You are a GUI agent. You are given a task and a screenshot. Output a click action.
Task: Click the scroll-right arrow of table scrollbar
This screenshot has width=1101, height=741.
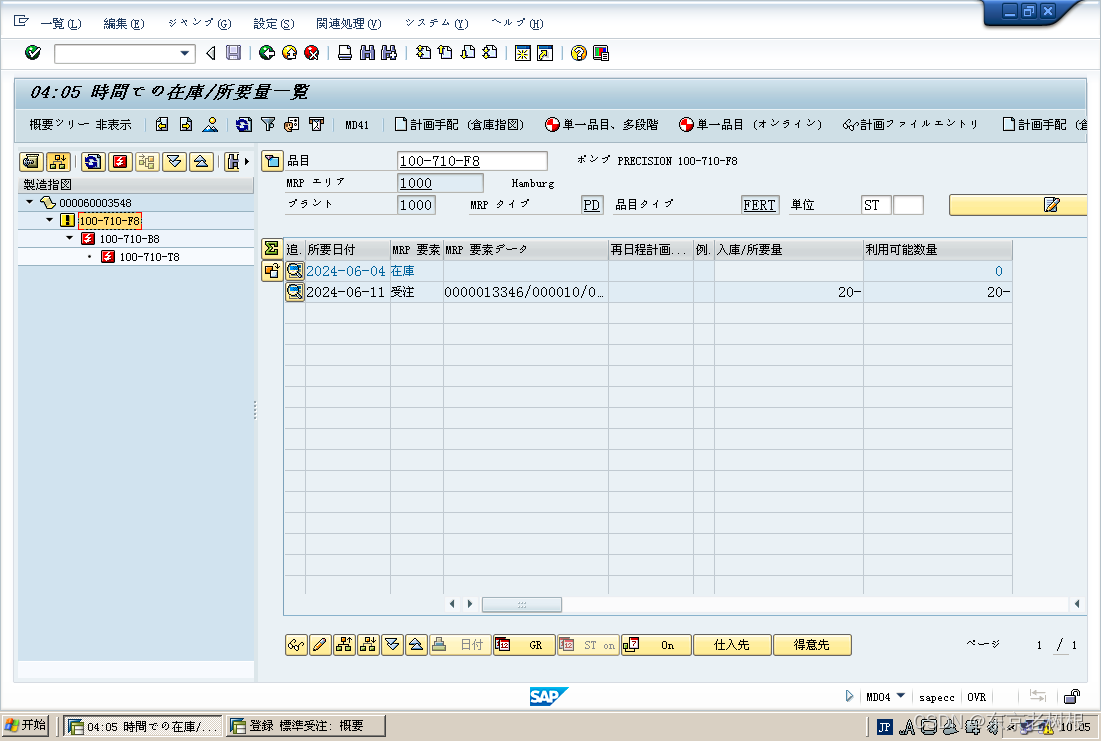pos(470,604)
